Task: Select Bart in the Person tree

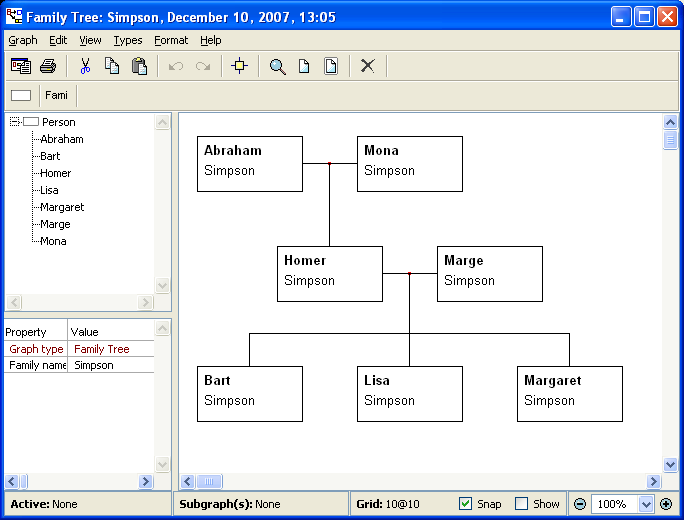Action: click(50, 156)
